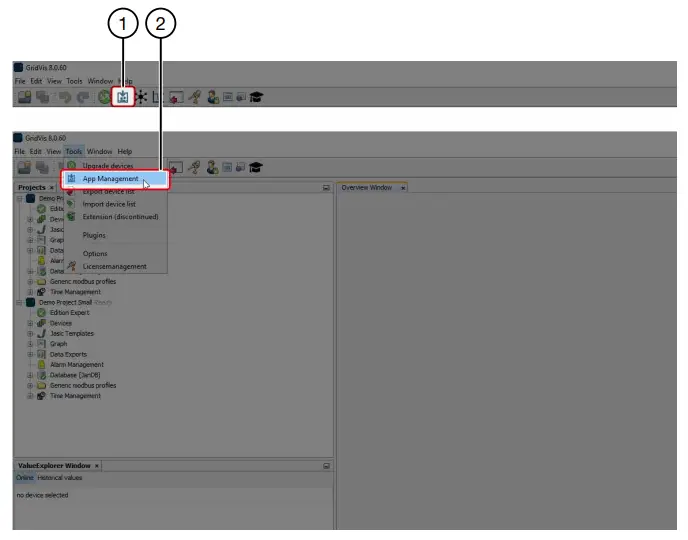Click network star icon in upper toolbar

[141, 97]
